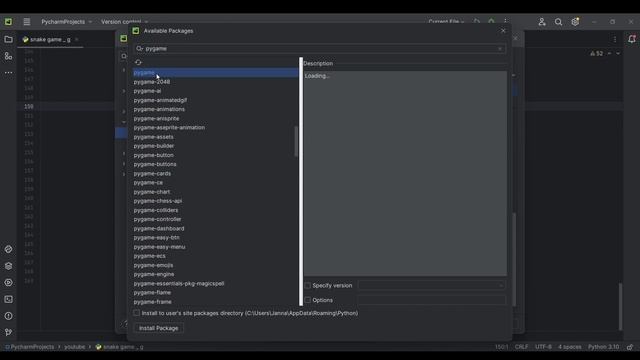The width and height of the screenshot is (640, 360).
Task: Open the Git version control tool window icon
Action: pos(8,332)
